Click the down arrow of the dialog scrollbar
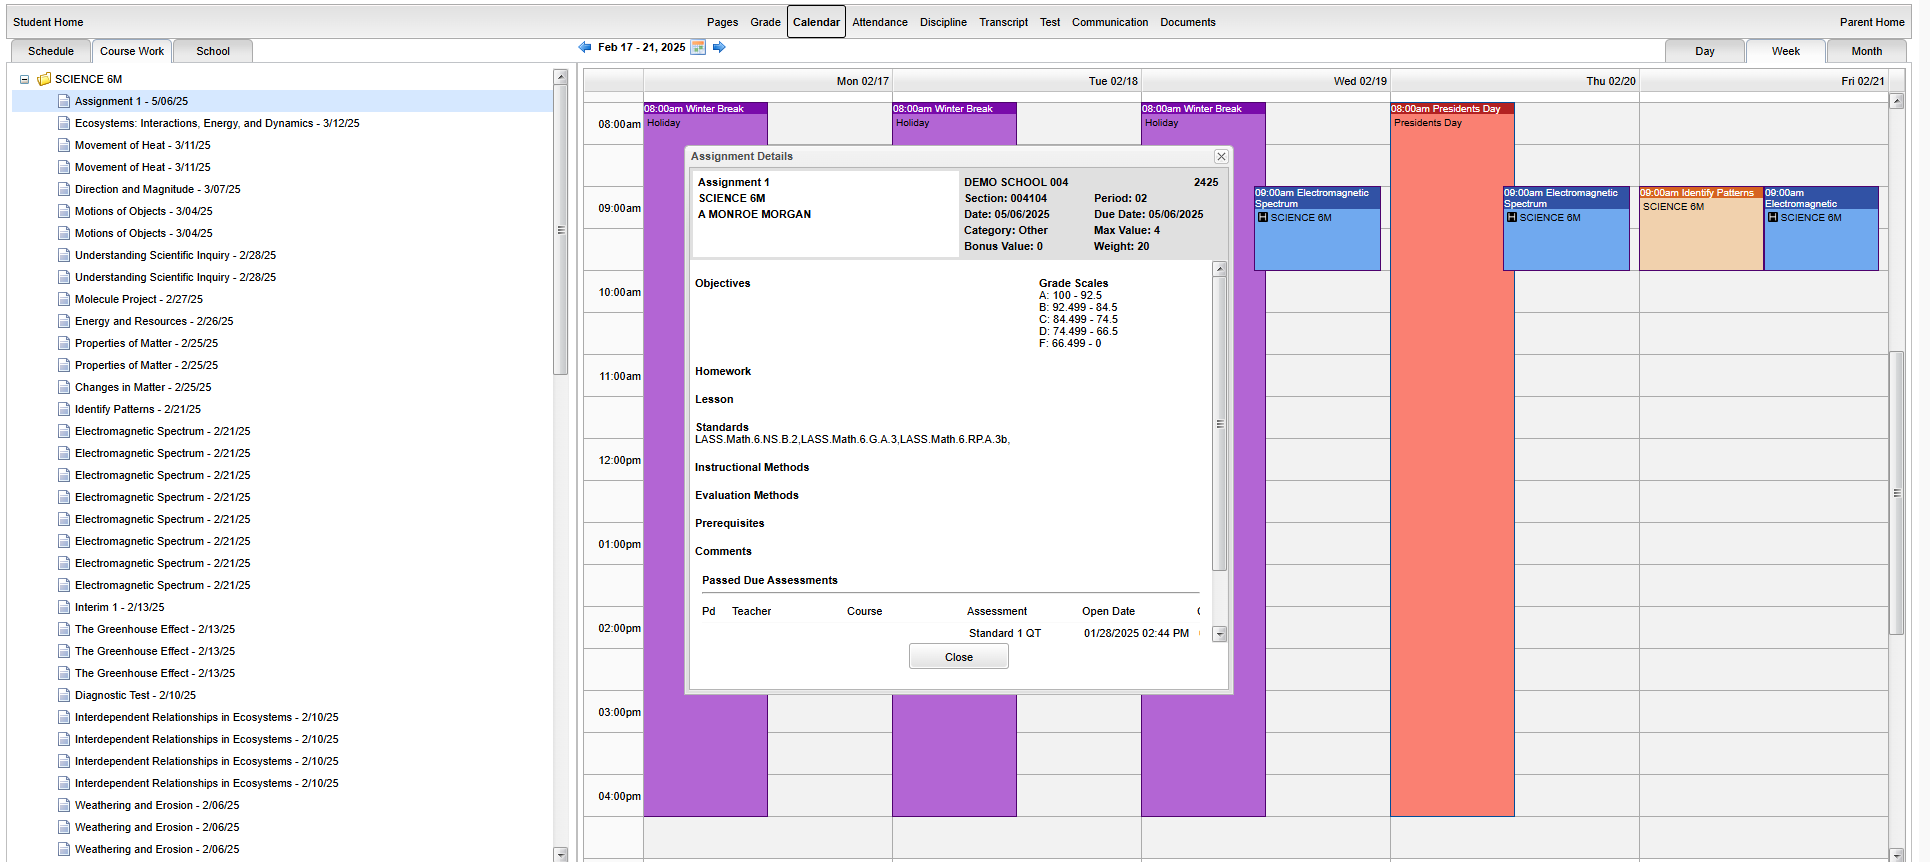The width and height of the screenshot is (1930, 862). 1219,634
